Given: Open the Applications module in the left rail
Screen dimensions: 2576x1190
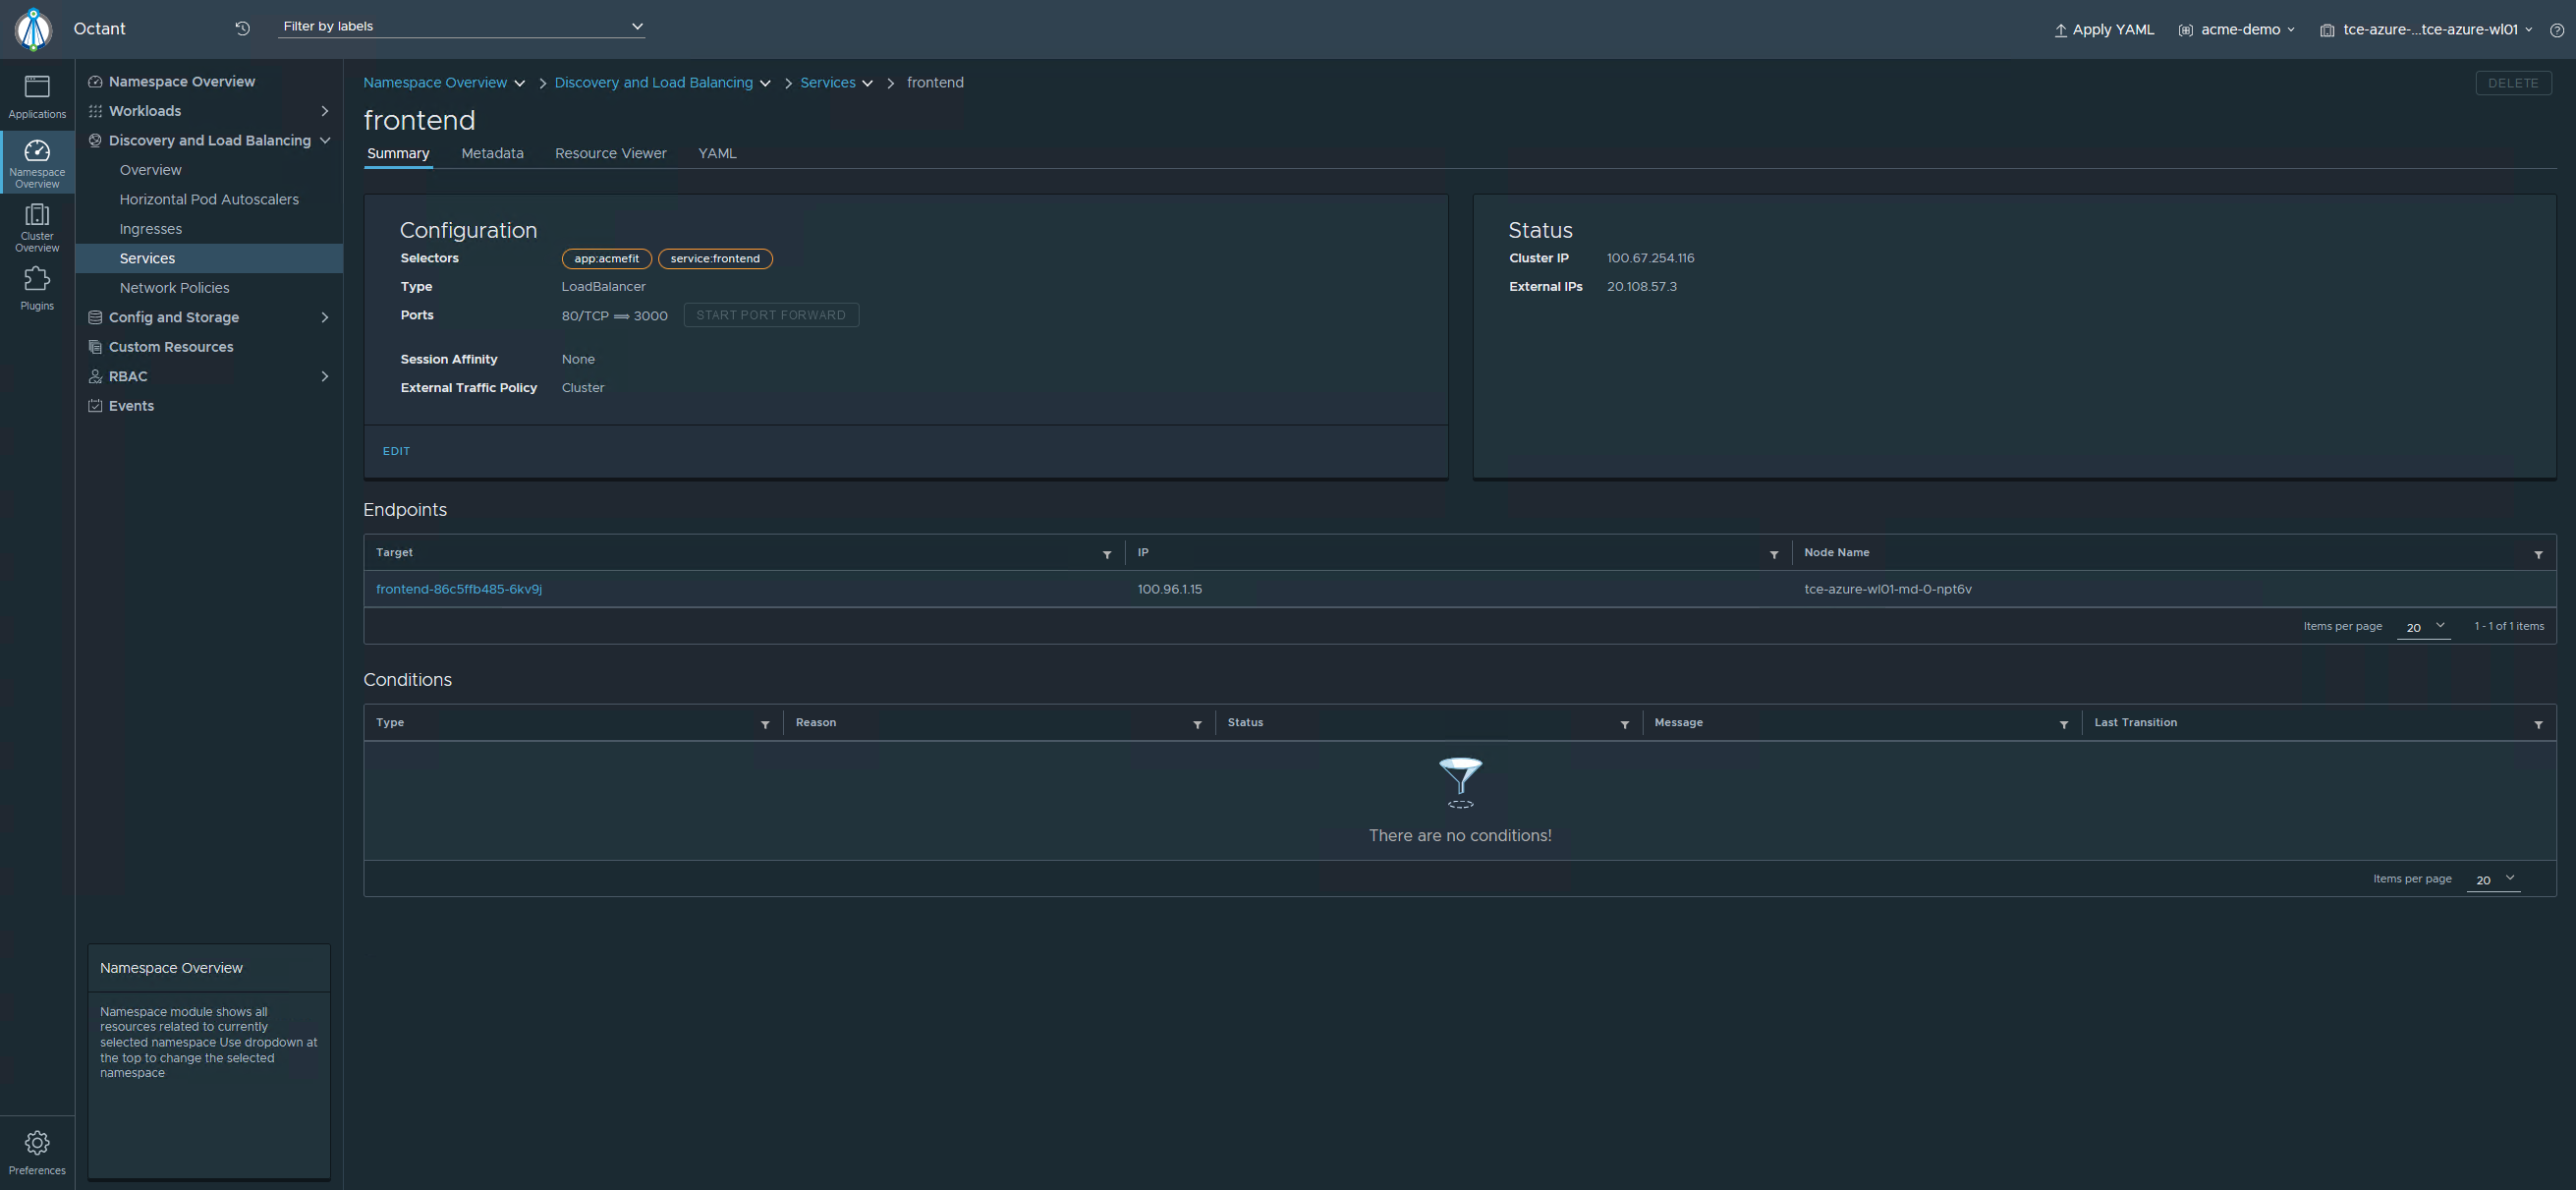Looking at the screenshot, I should pyautogui.click(x=37, y=95).
